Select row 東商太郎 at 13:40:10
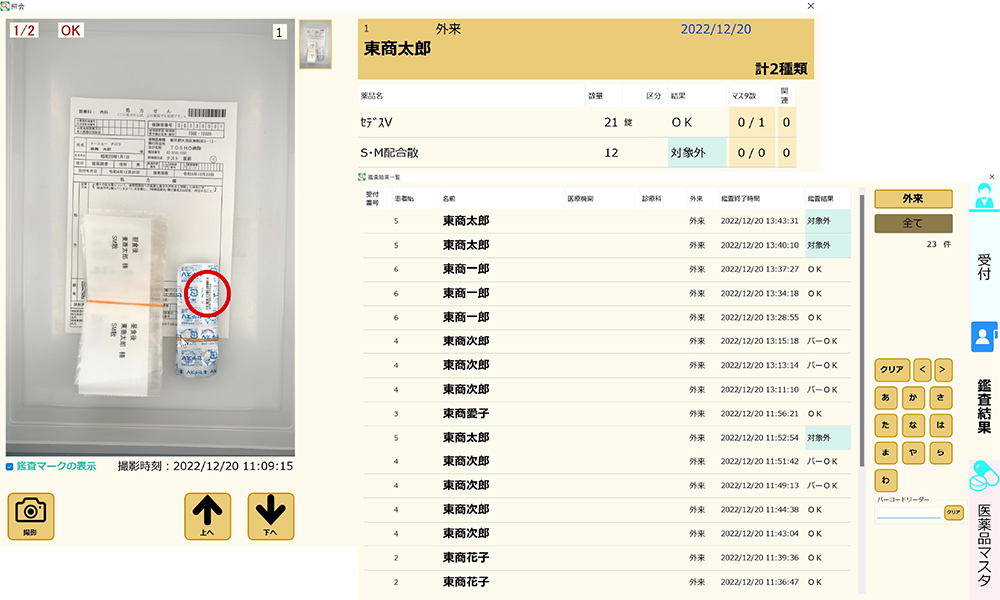 607,245
